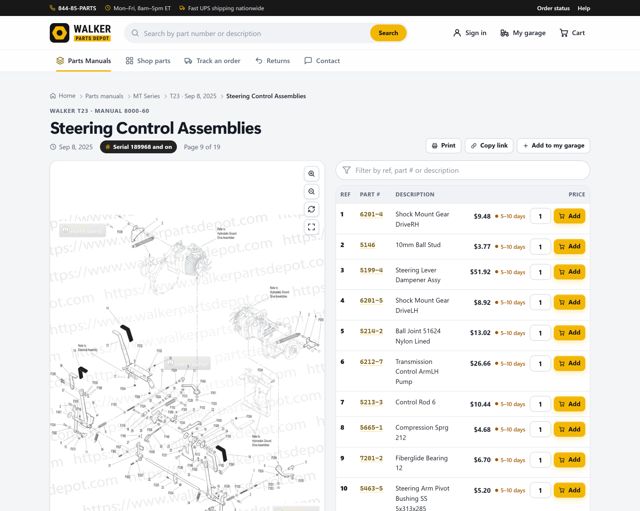Go to MT Series breadcrumb
This screenshot has height=511, width=640.
point(147,96)
